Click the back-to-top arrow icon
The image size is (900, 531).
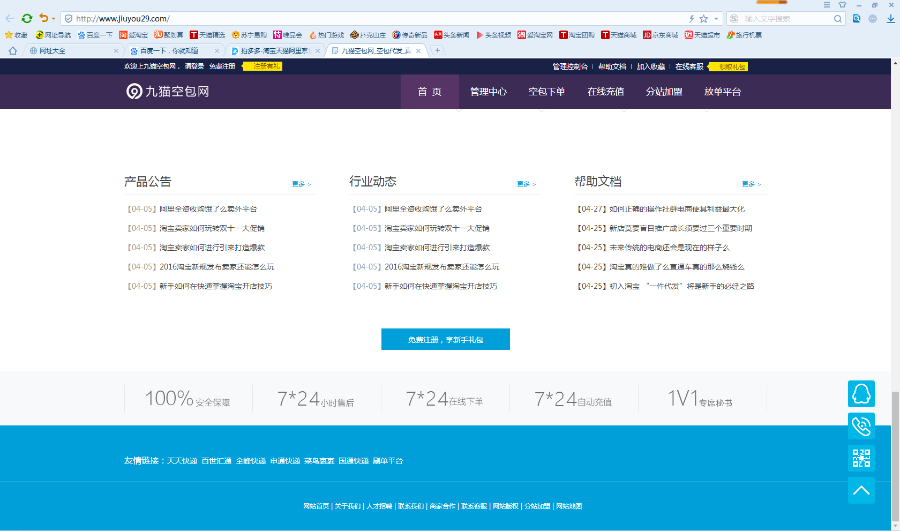pos(861,490)
